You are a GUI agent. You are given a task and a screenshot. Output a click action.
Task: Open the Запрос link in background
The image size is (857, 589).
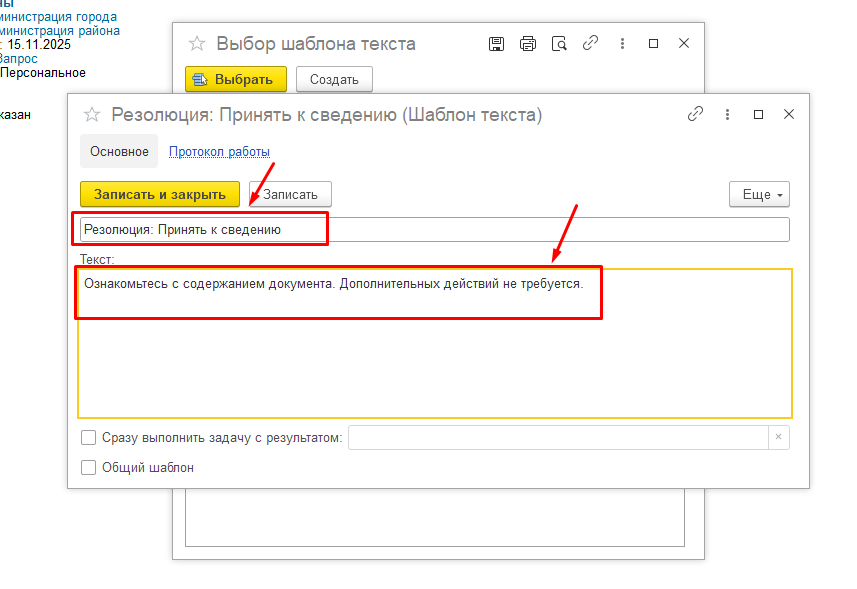[19, 58]
